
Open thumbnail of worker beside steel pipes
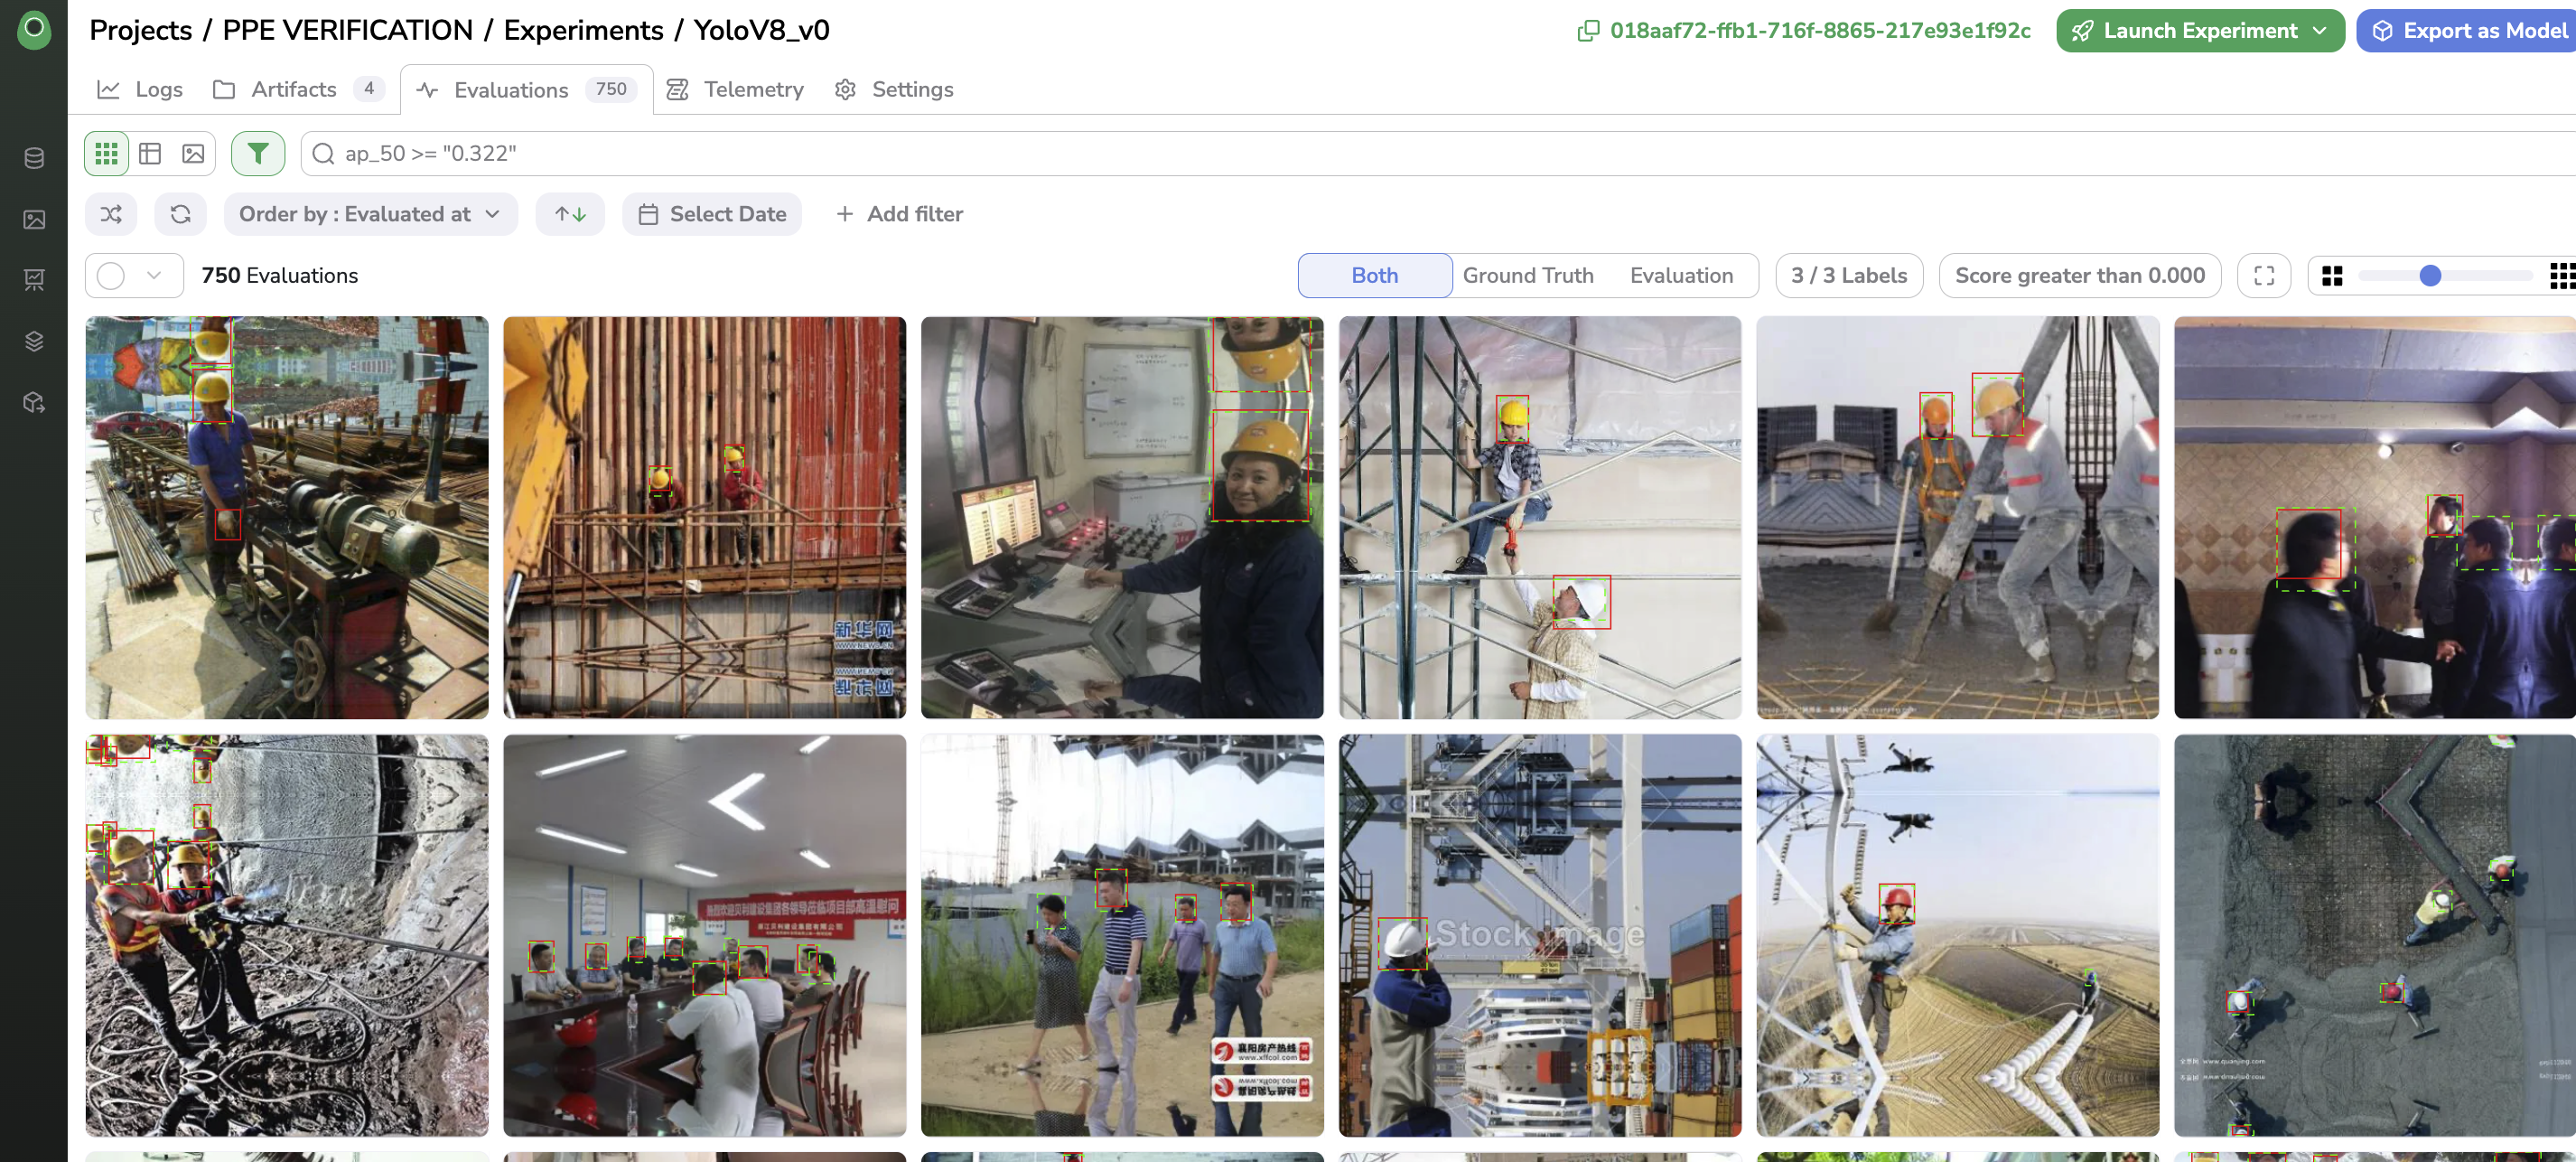(287, 518)
